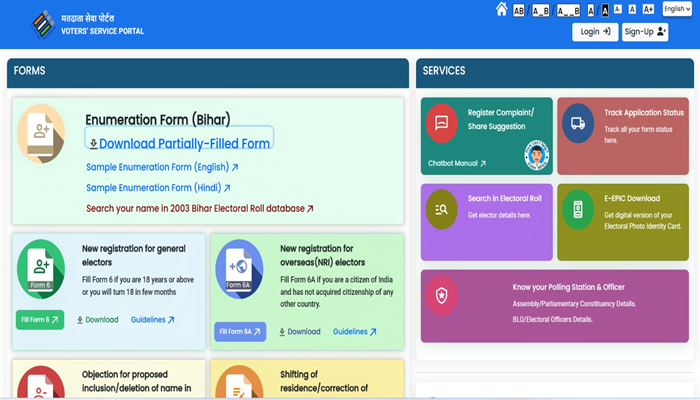Click Shifting of residence/correction heading

coord(324,381)
